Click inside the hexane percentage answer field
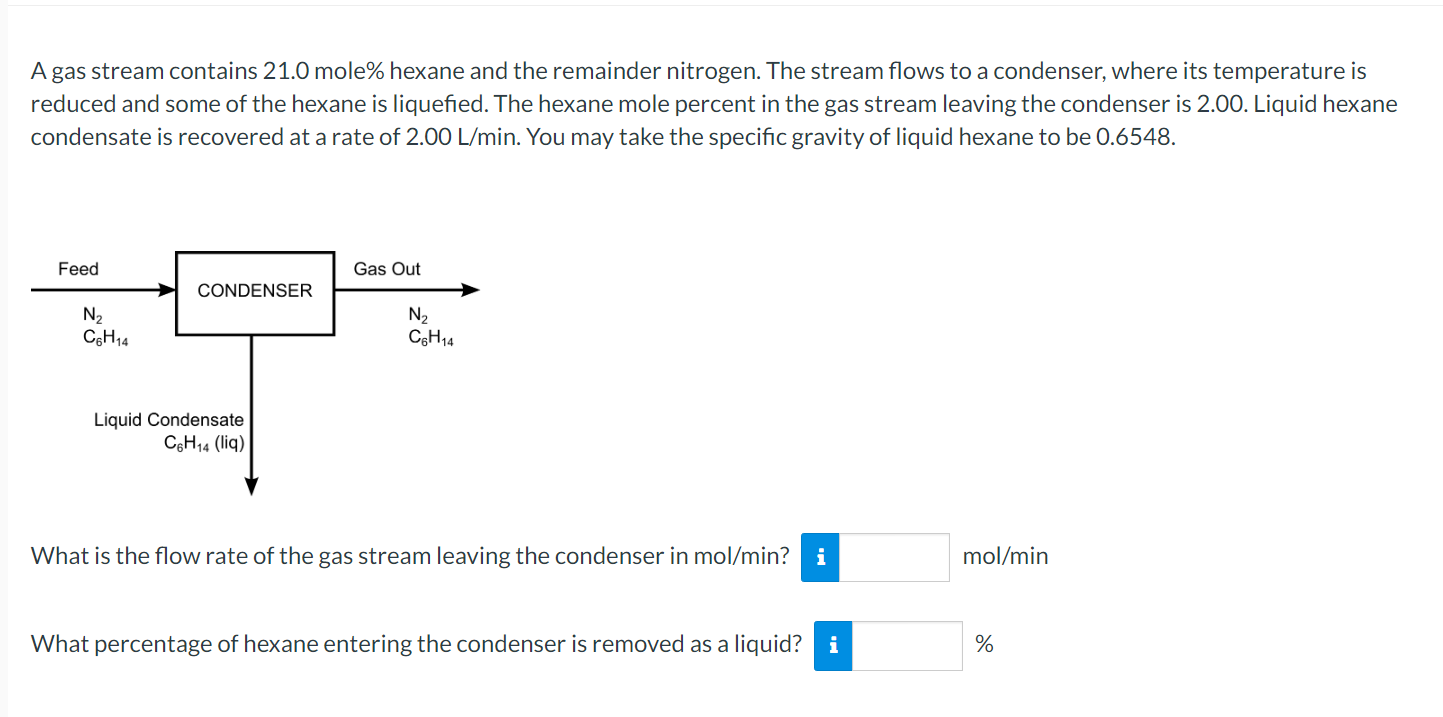1443x717 pixels. pyautogui.click(x=907, y=645)
